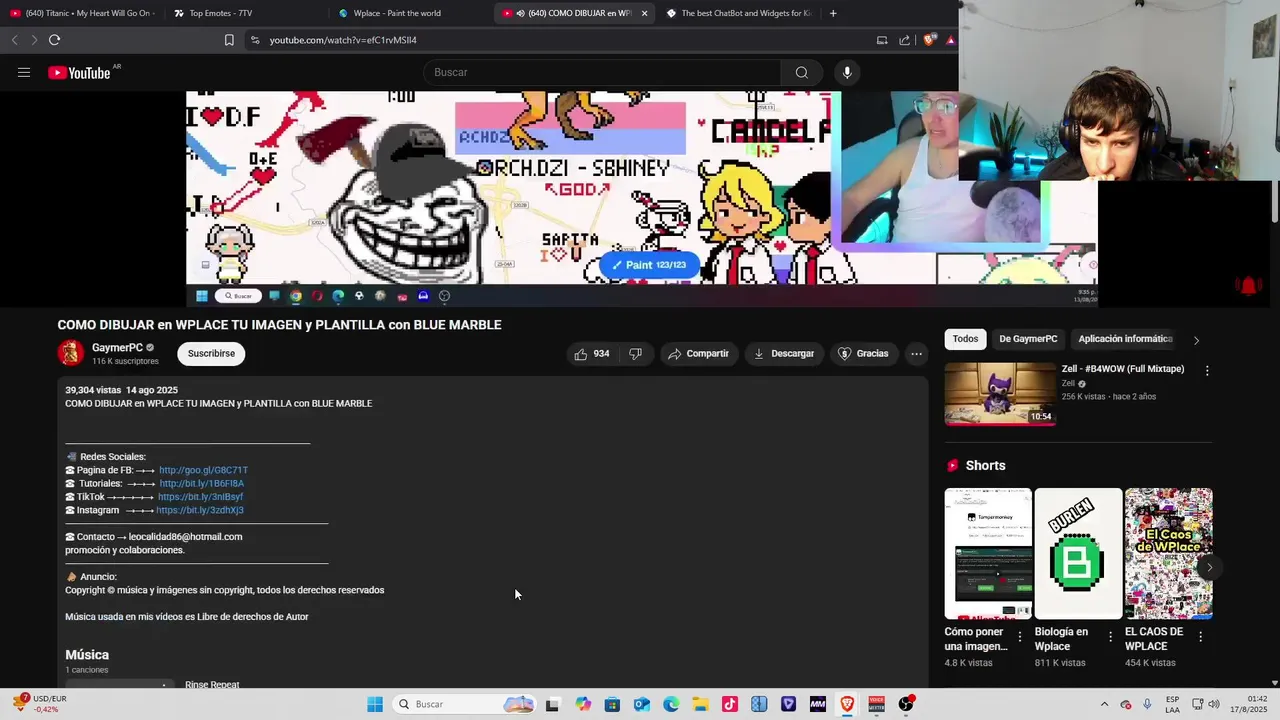Select the Todos filter chip
Image resolution: width=1280 pixels, height=720 pixels.
pyautogui.click(x=965, y=339)
